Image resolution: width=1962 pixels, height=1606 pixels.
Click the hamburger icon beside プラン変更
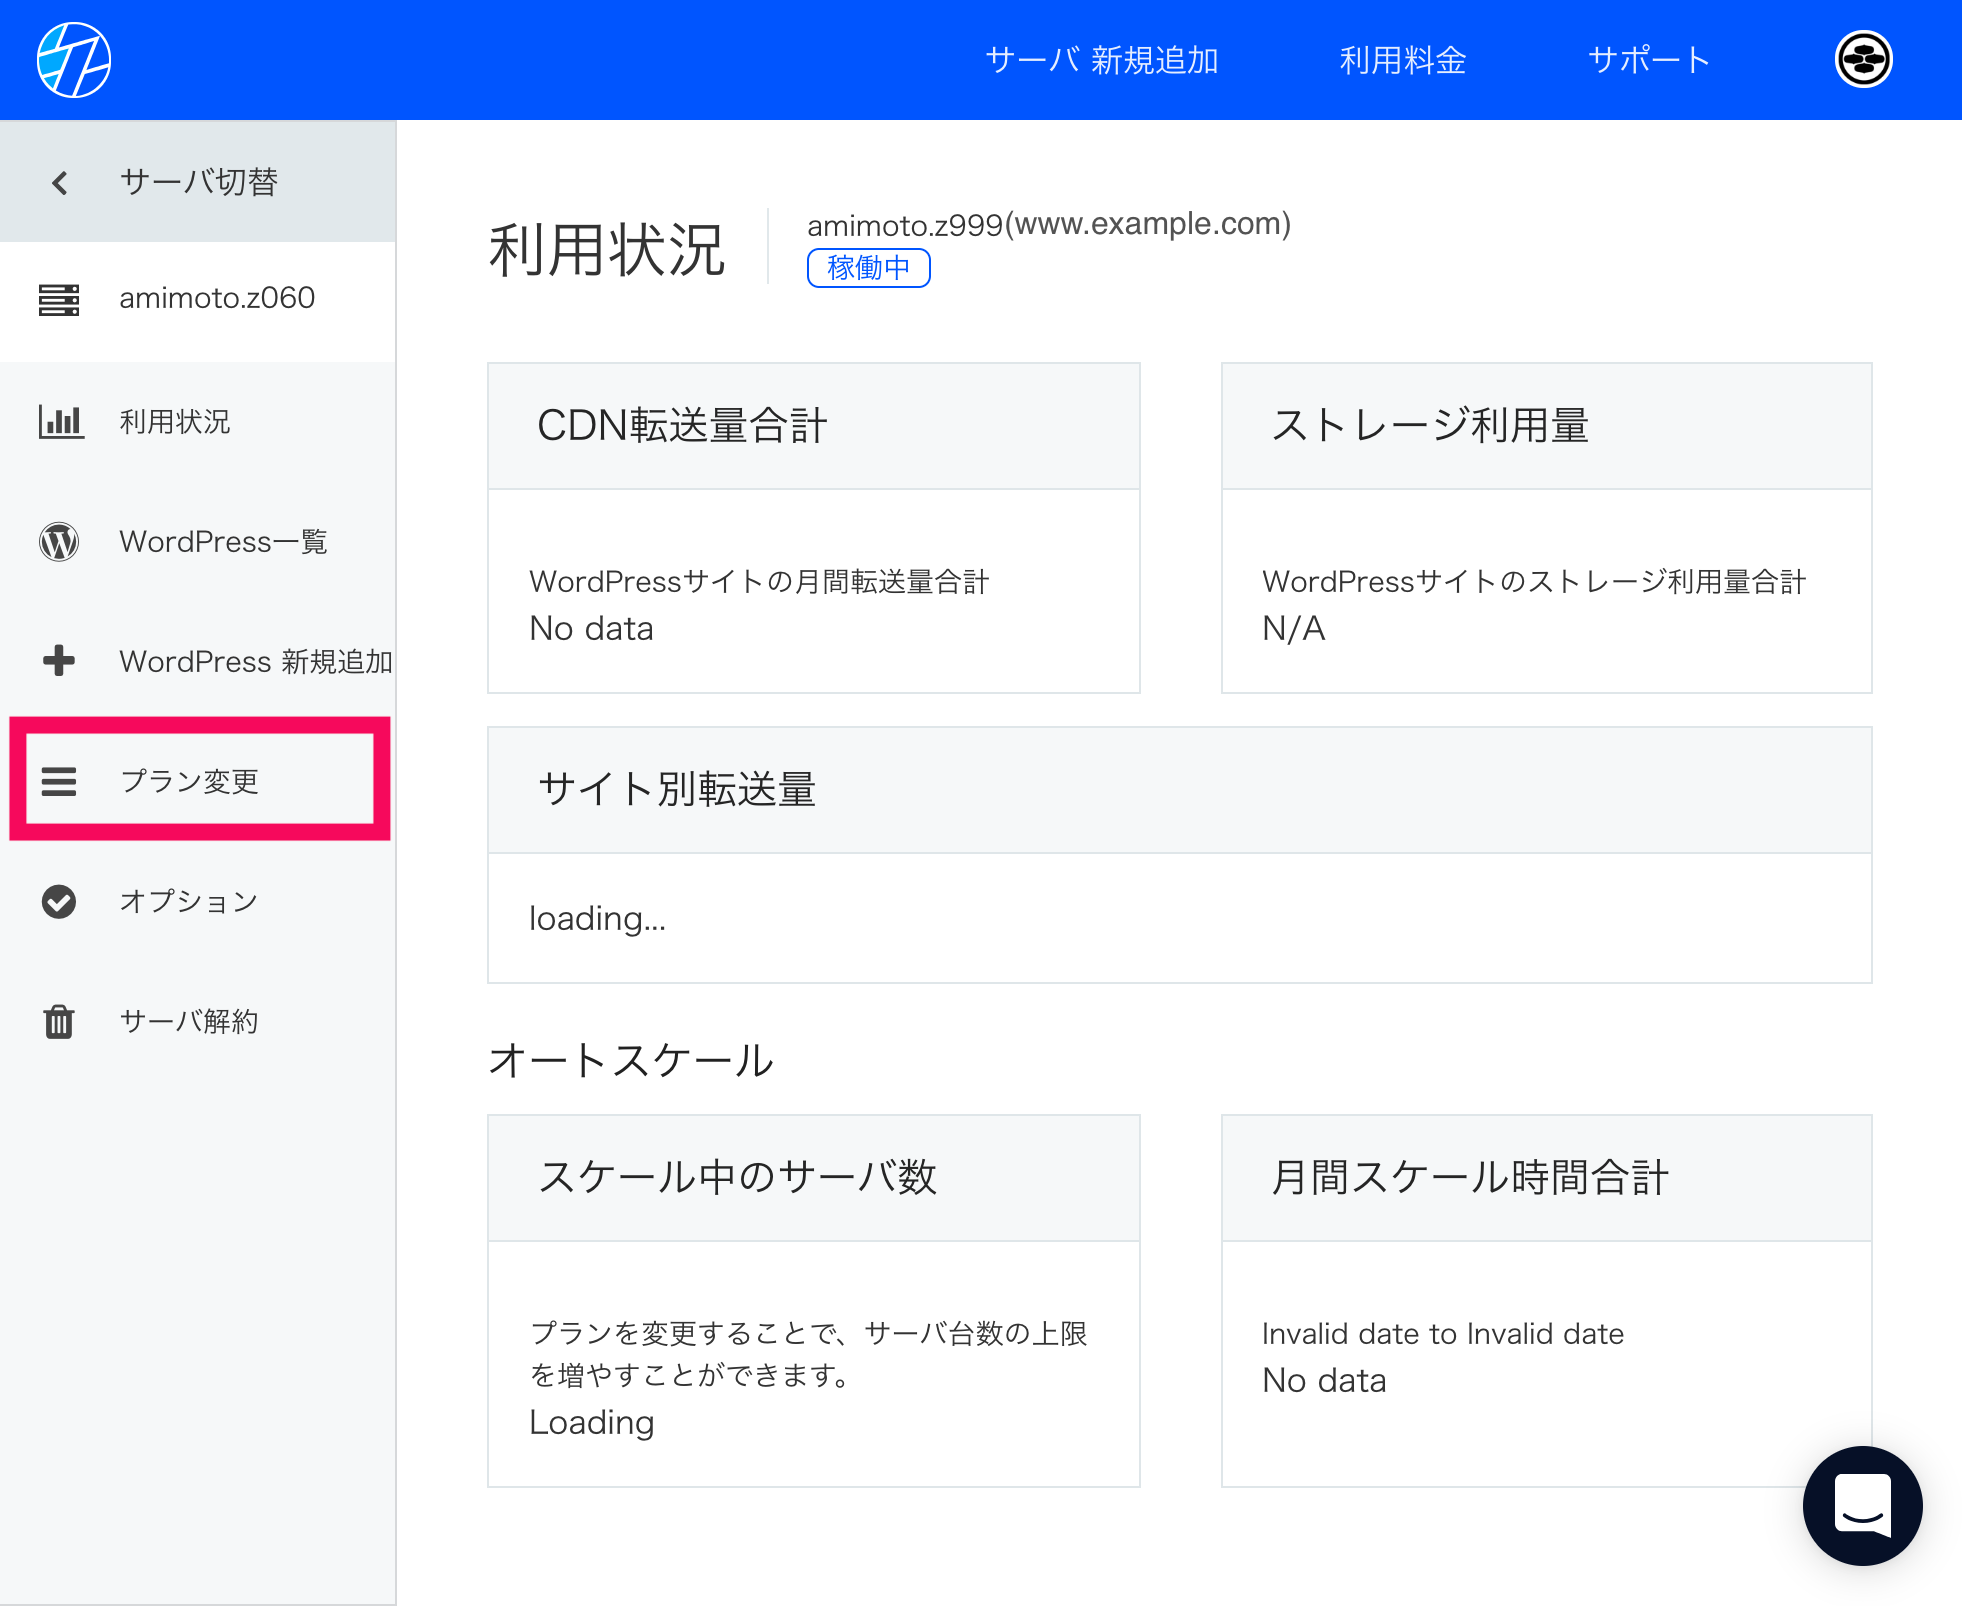click(x=59, y=781)
